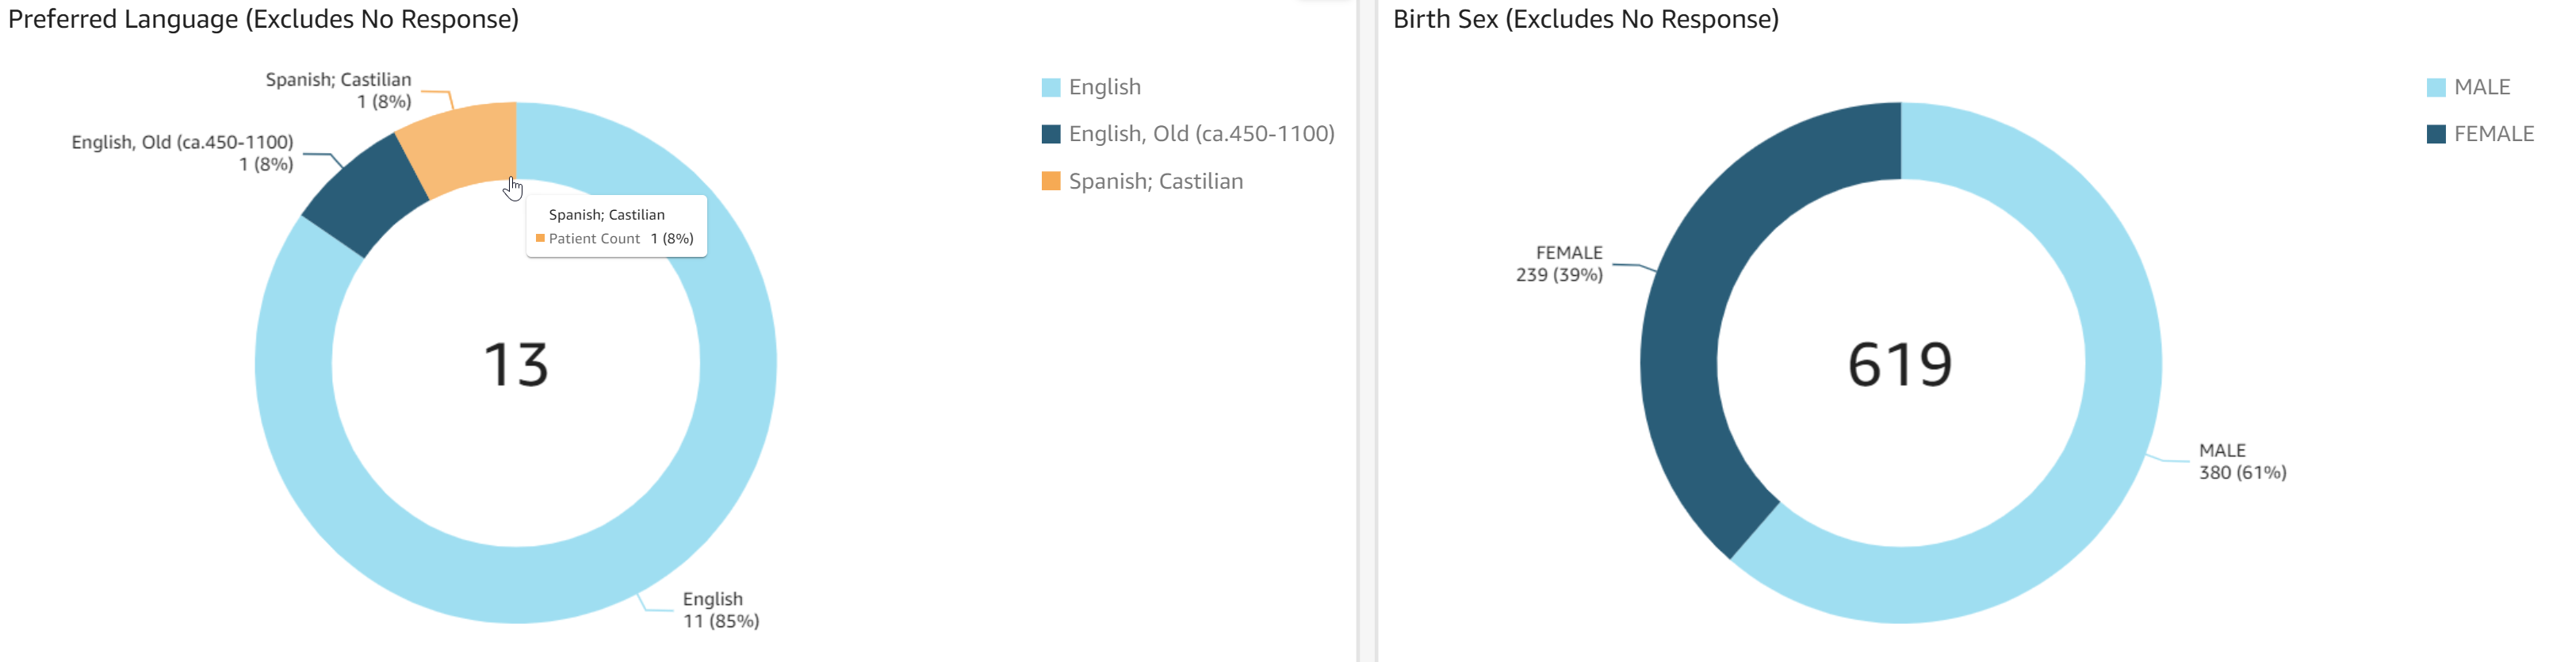Click the "English 11 (85%)" data label
2576x662 pixels.
coord(720,610)
